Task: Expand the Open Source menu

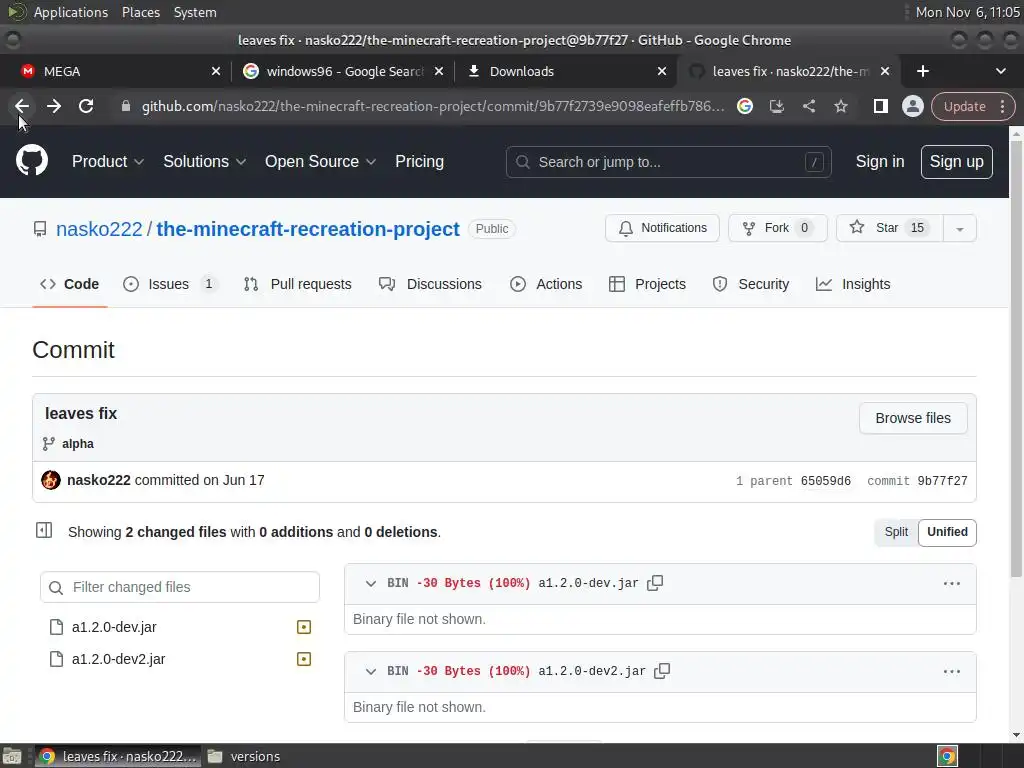Action: click(x=320, y=162)
